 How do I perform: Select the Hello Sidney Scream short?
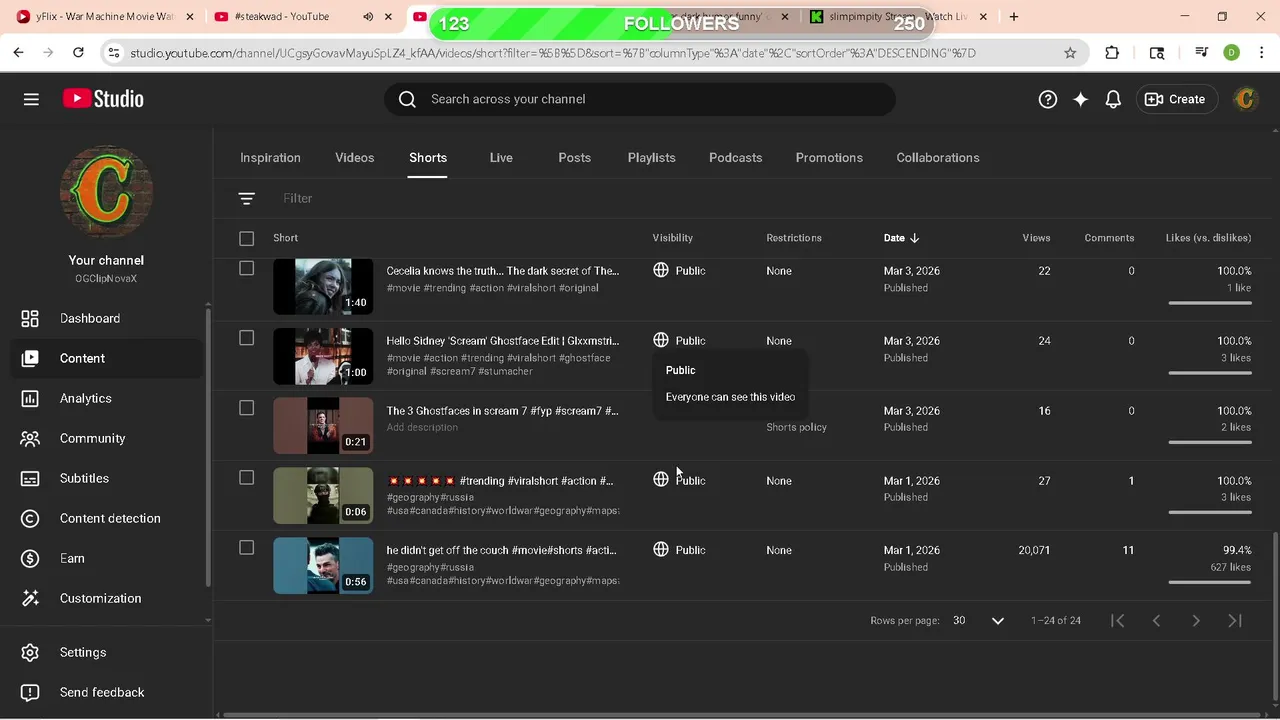point(247,338)
